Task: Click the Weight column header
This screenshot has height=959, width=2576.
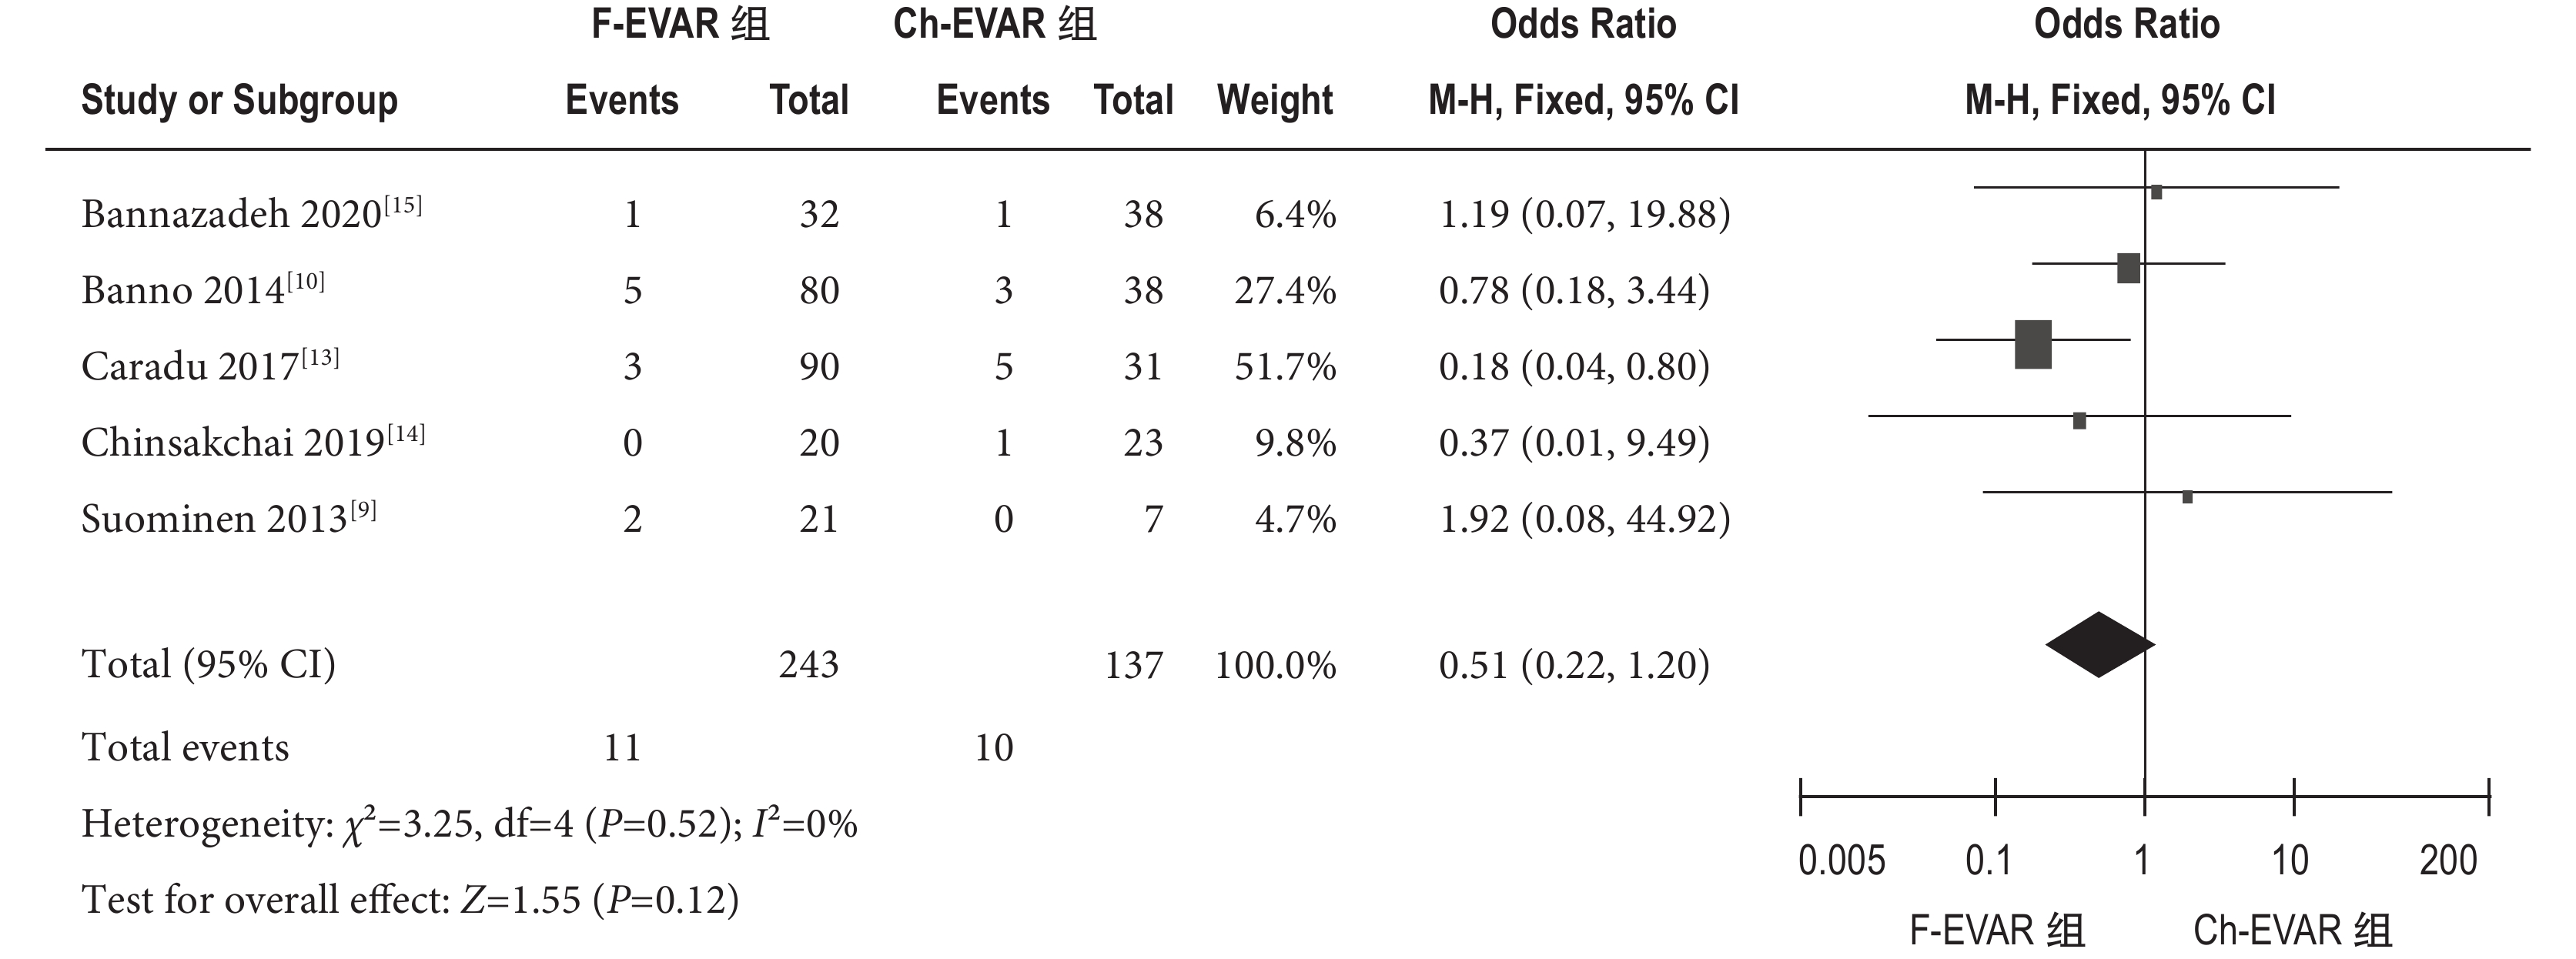Action: tap(1274, 100)
